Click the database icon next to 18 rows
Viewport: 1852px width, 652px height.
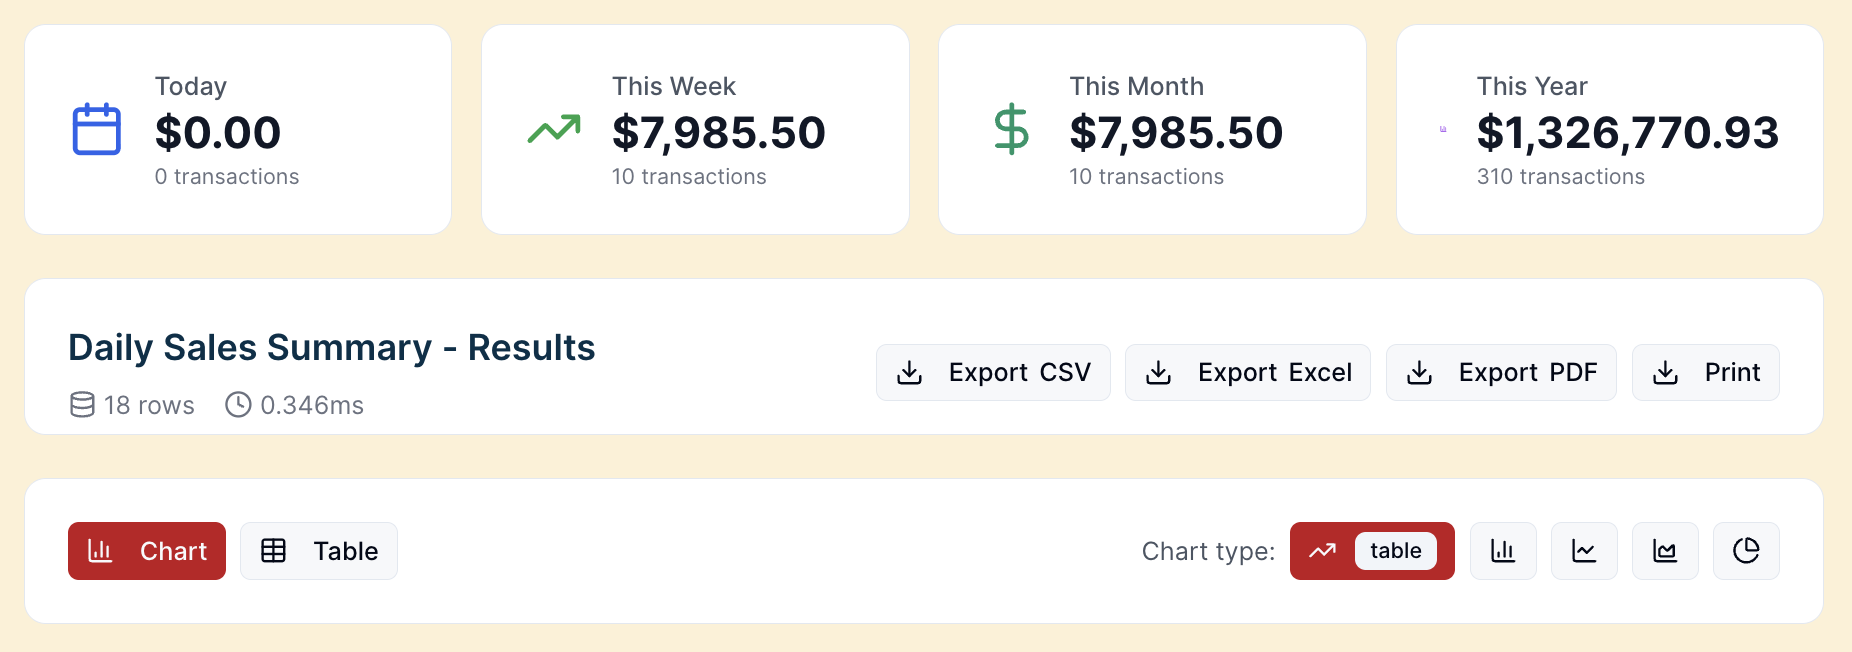pos(82,405)
